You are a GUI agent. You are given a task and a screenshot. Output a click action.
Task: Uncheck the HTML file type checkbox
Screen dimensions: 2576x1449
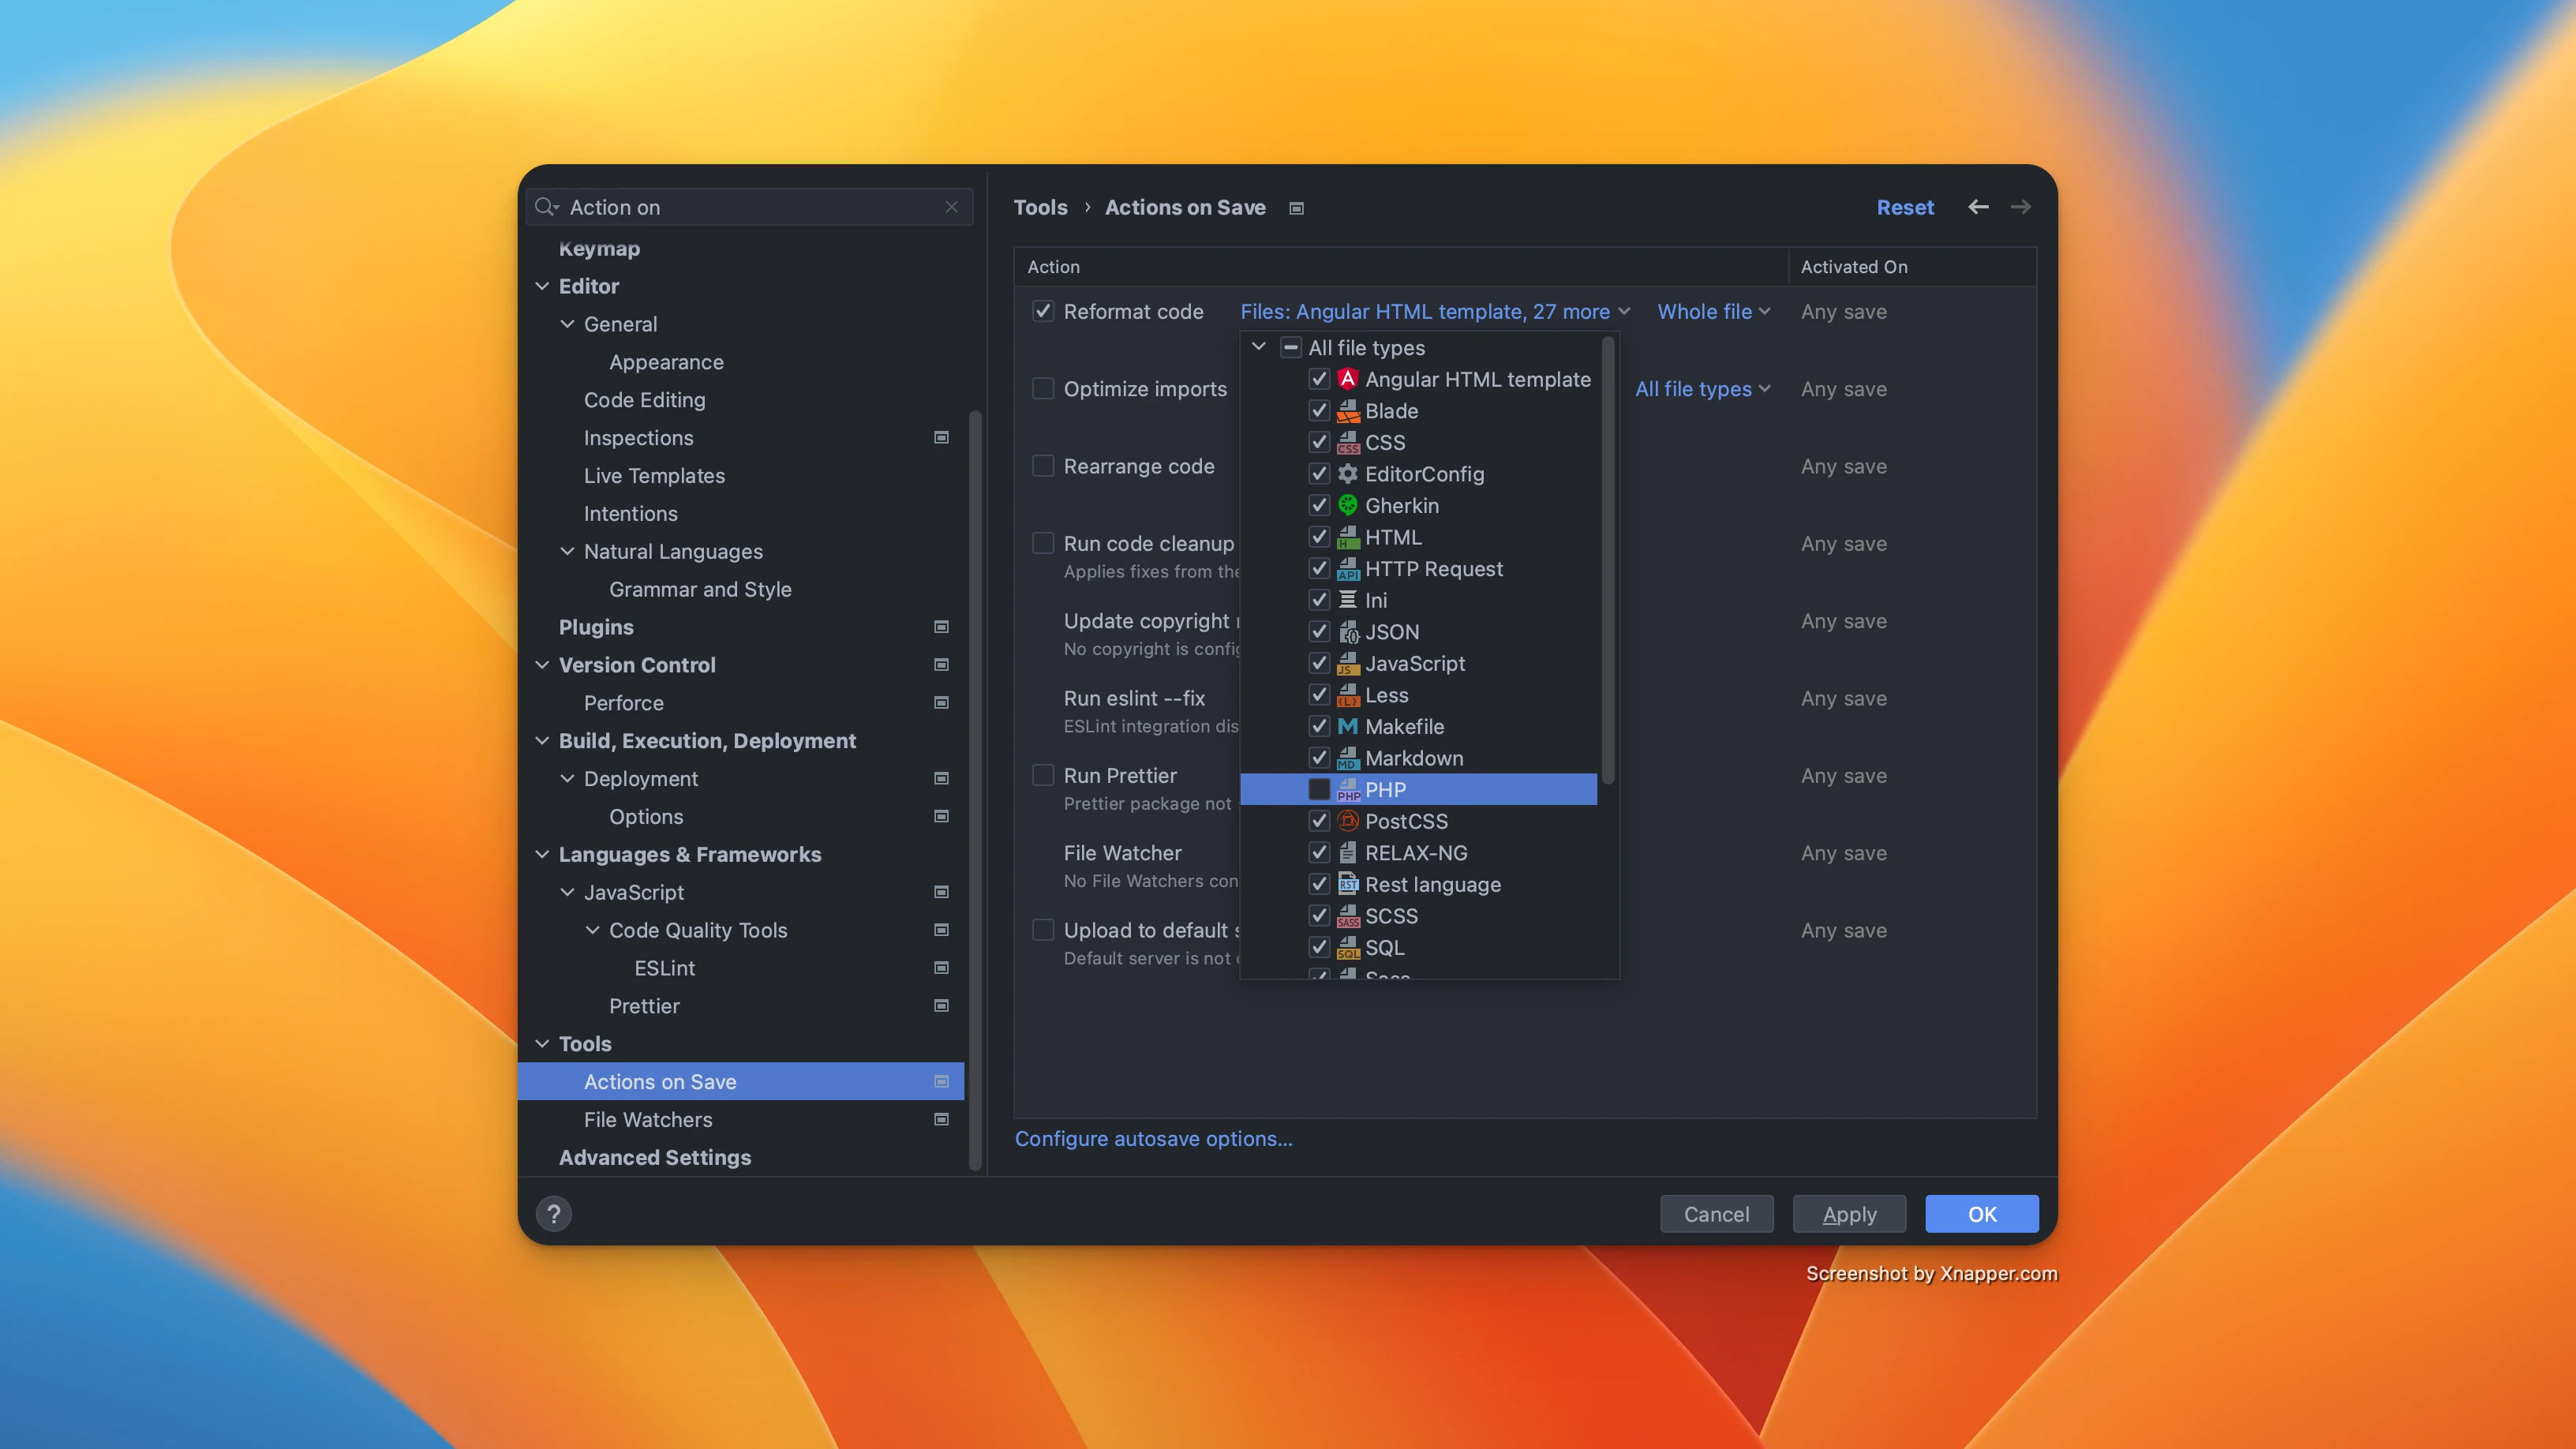click(x=1319, y=537)
